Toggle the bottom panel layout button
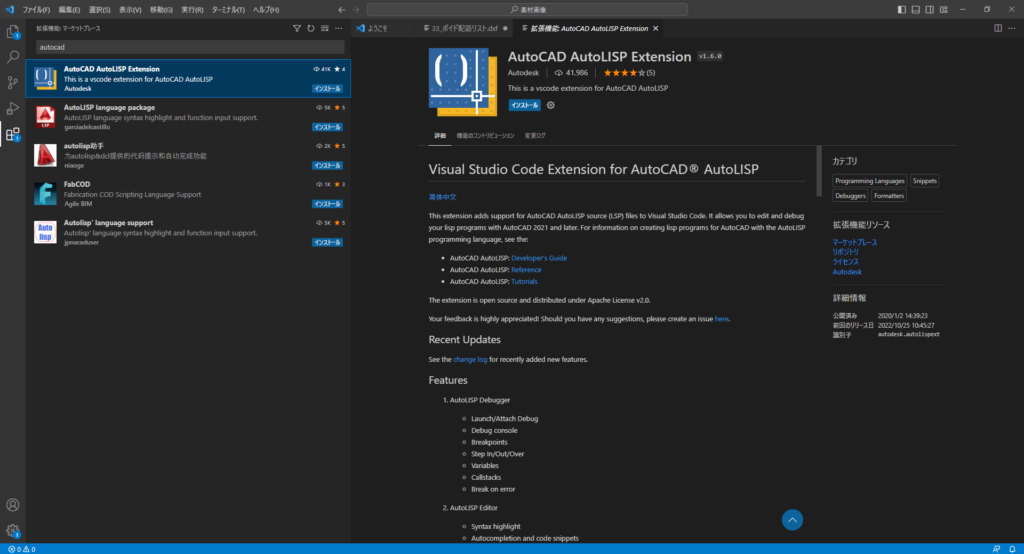1024x554 pixels. tap(917, 9)
